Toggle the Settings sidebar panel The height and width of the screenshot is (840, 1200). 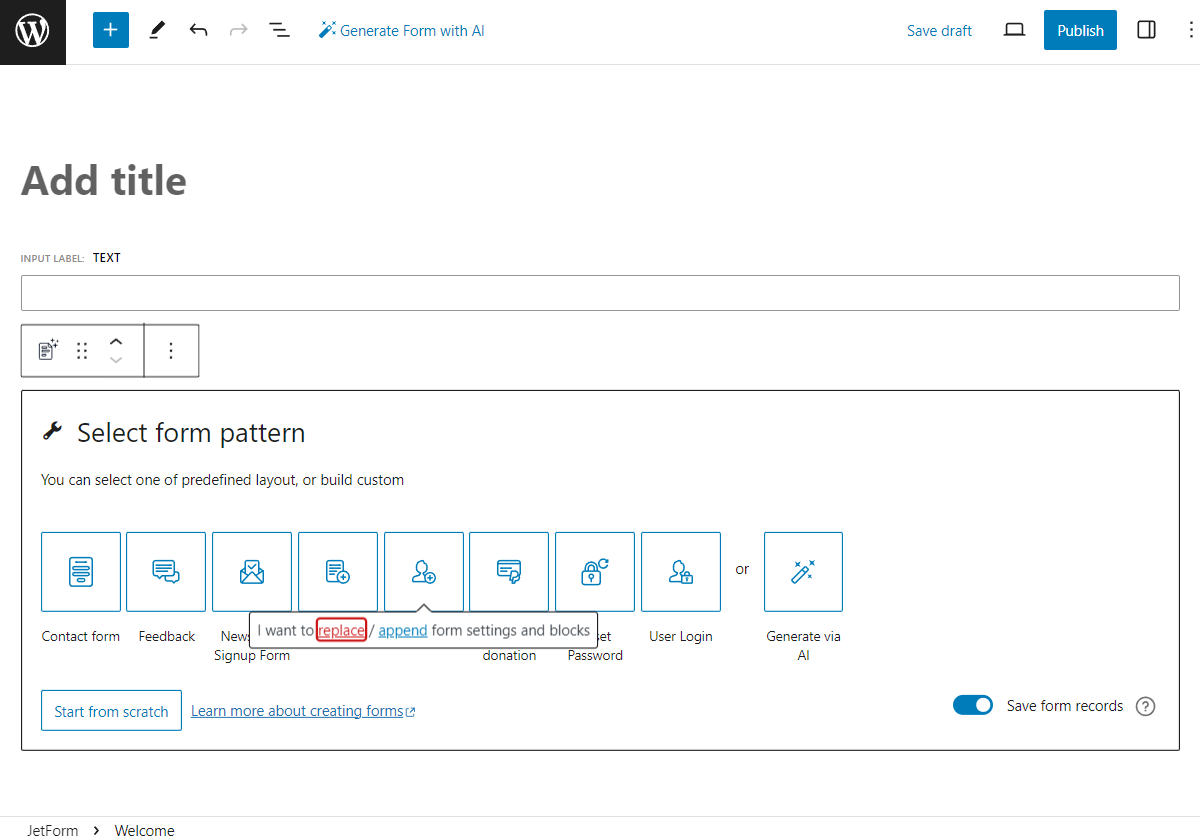click(x=1147, y=30)
